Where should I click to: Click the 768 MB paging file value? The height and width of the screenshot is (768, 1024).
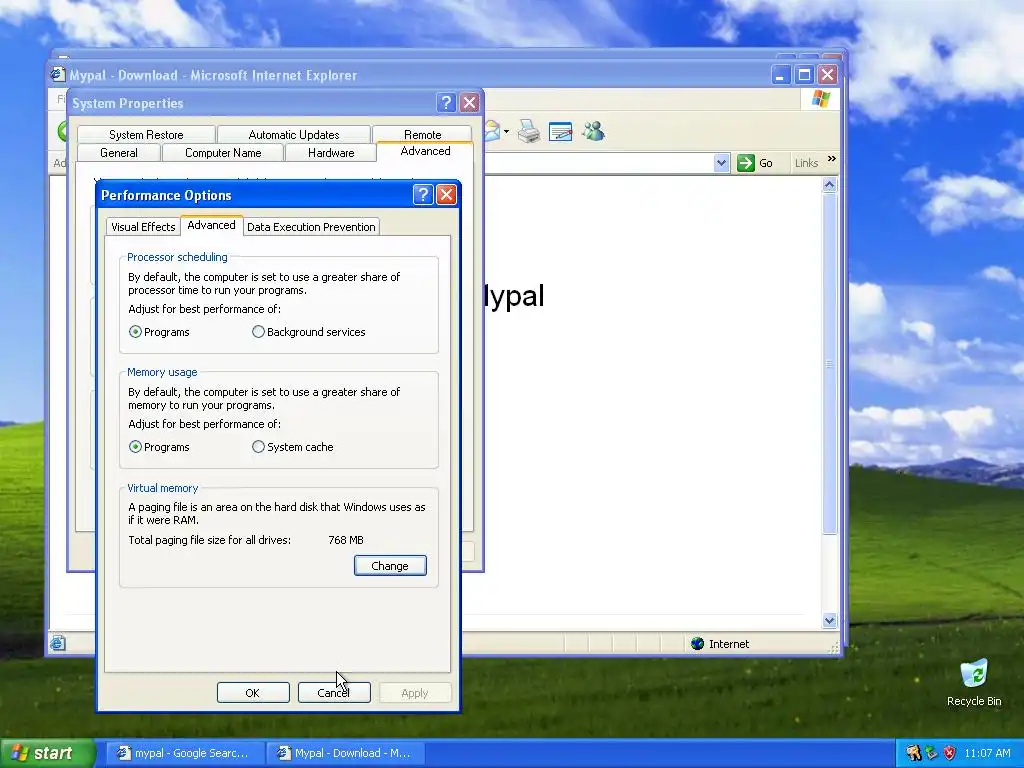(x=346, y=540)
